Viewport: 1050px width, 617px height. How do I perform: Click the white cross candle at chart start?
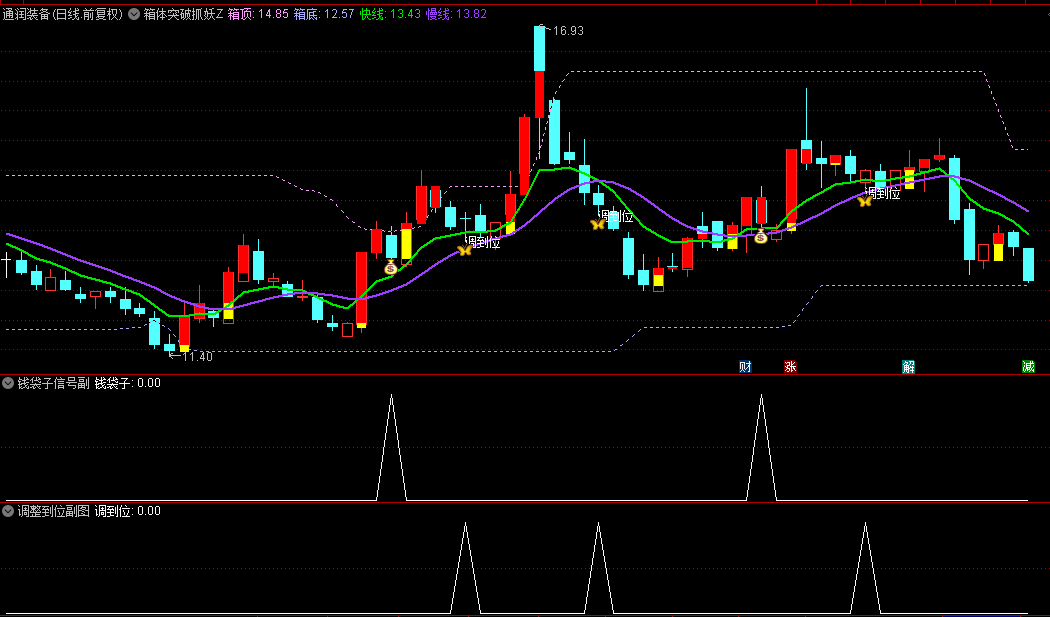6,265
